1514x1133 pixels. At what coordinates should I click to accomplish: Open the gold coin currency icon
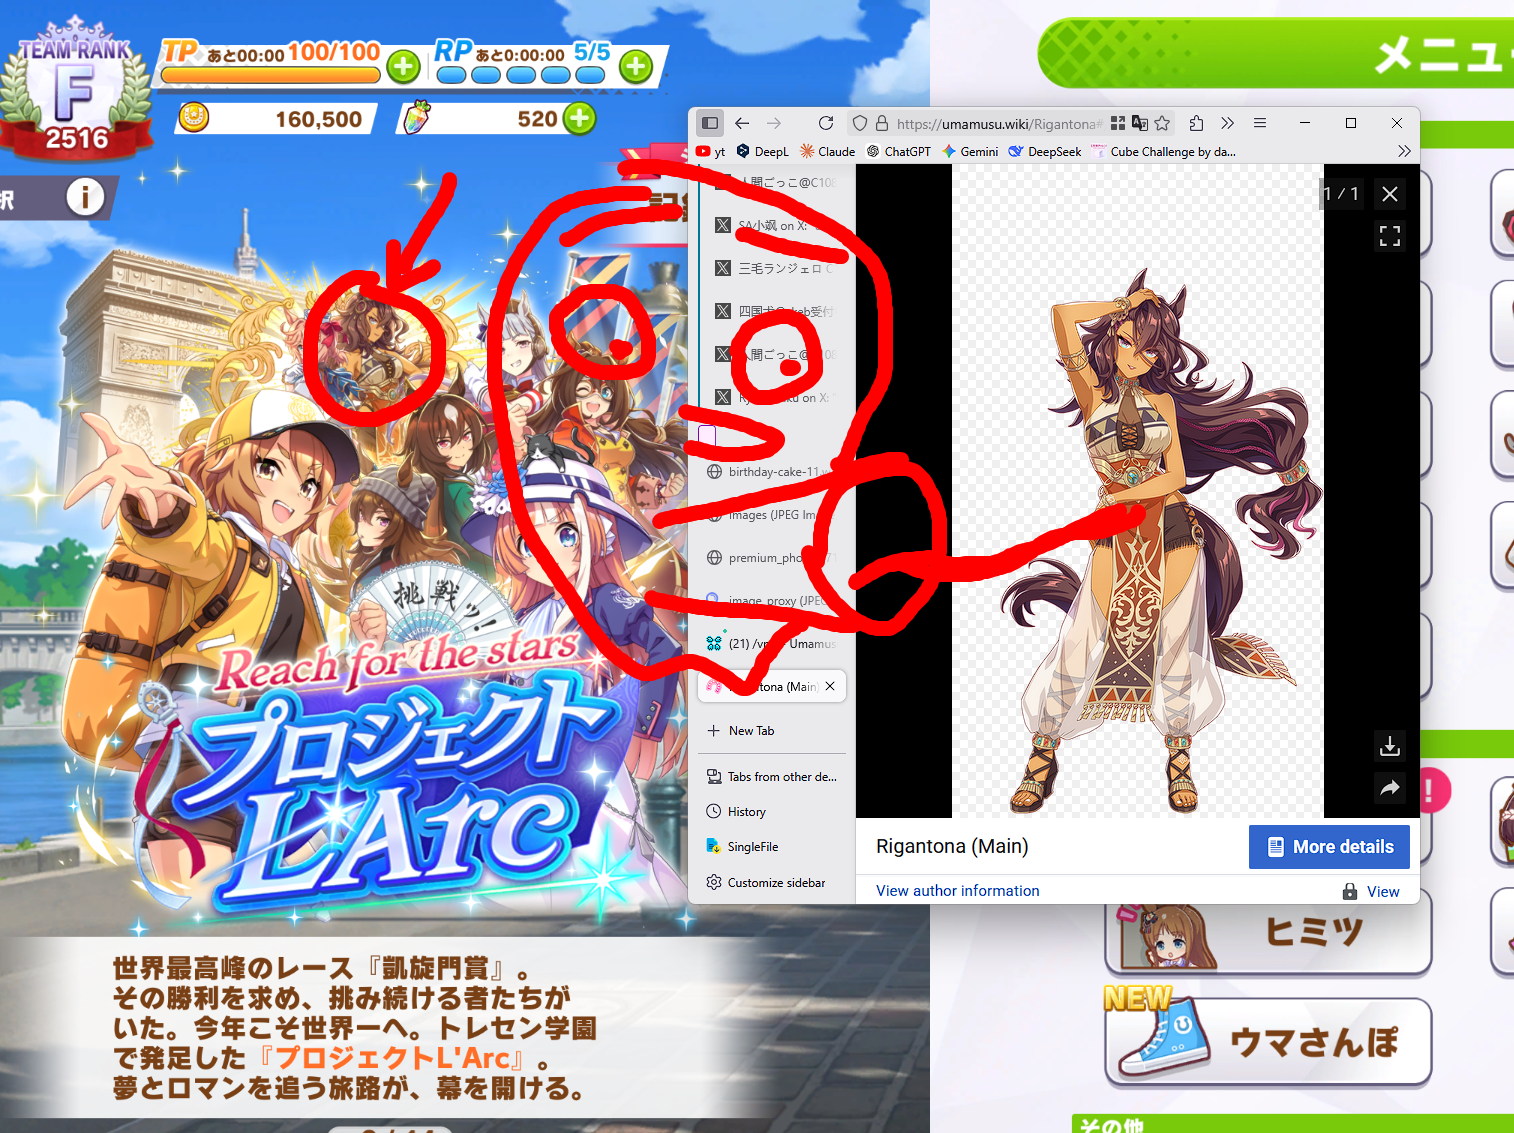point(194,118)
